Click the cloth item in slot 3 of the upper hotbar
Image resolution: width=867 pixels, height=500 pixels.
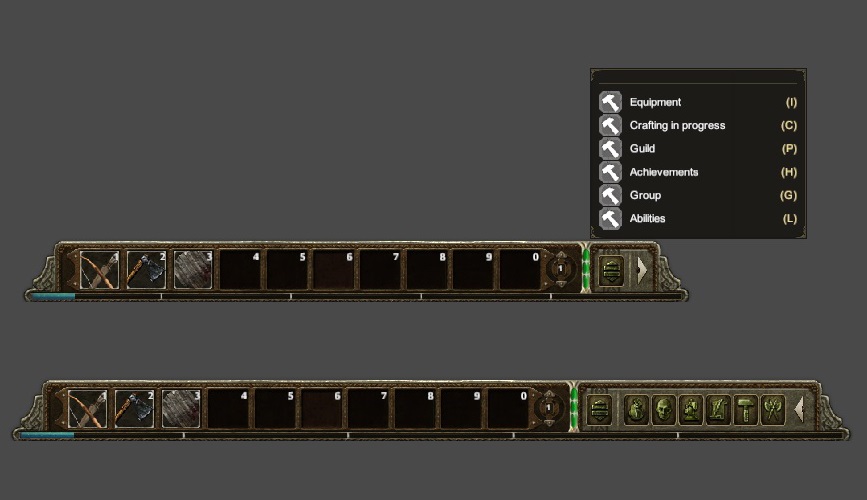(x=193, y=270)
